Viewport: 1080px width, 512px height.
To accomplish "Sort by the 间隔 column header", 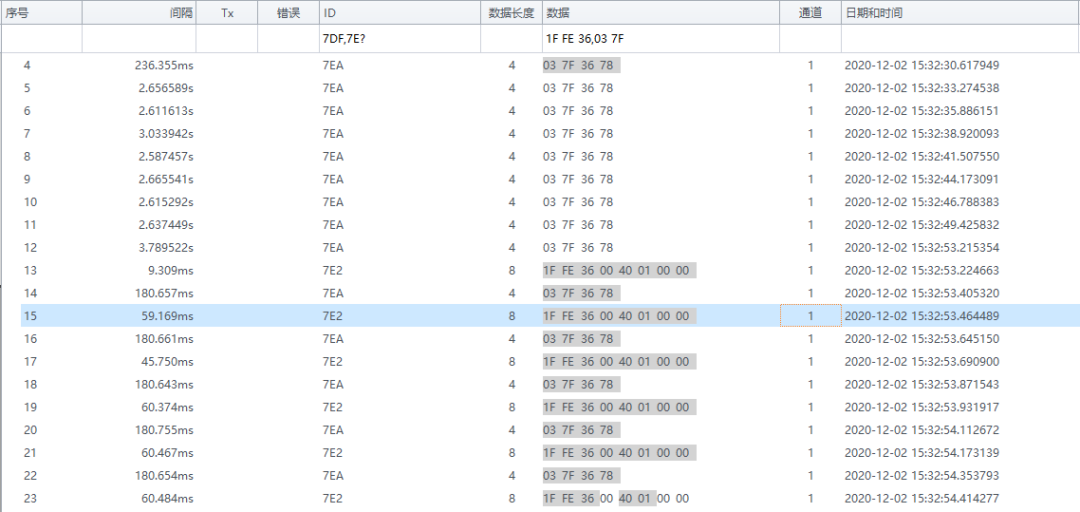I will [139, 13].
